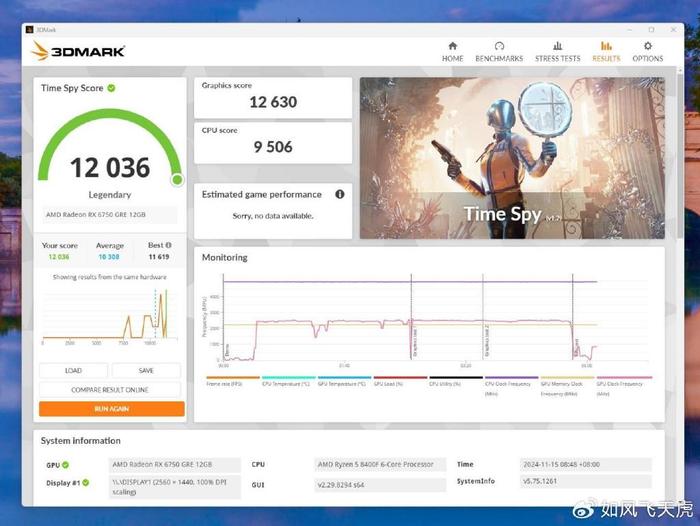Screen dimensions: 700x526
Task: Click the Monitoring heading
Action: coord(225,258)
